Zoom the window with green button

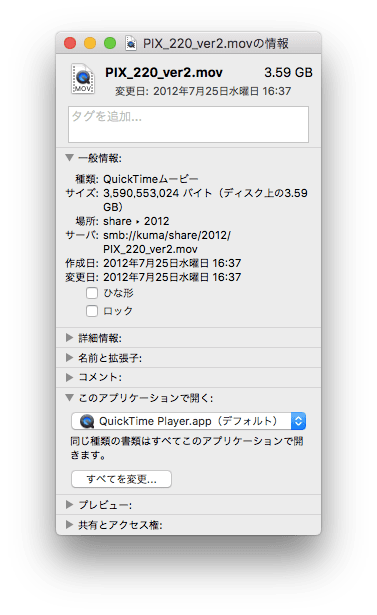110,43
